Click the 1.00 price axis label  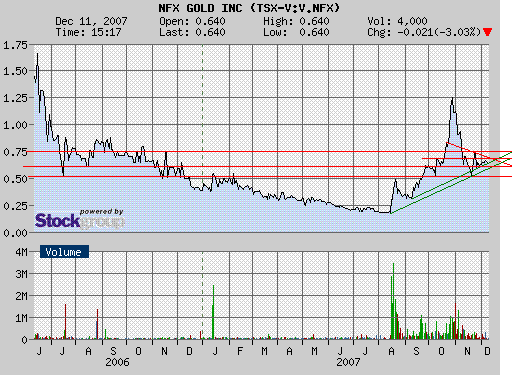[15, 125]
